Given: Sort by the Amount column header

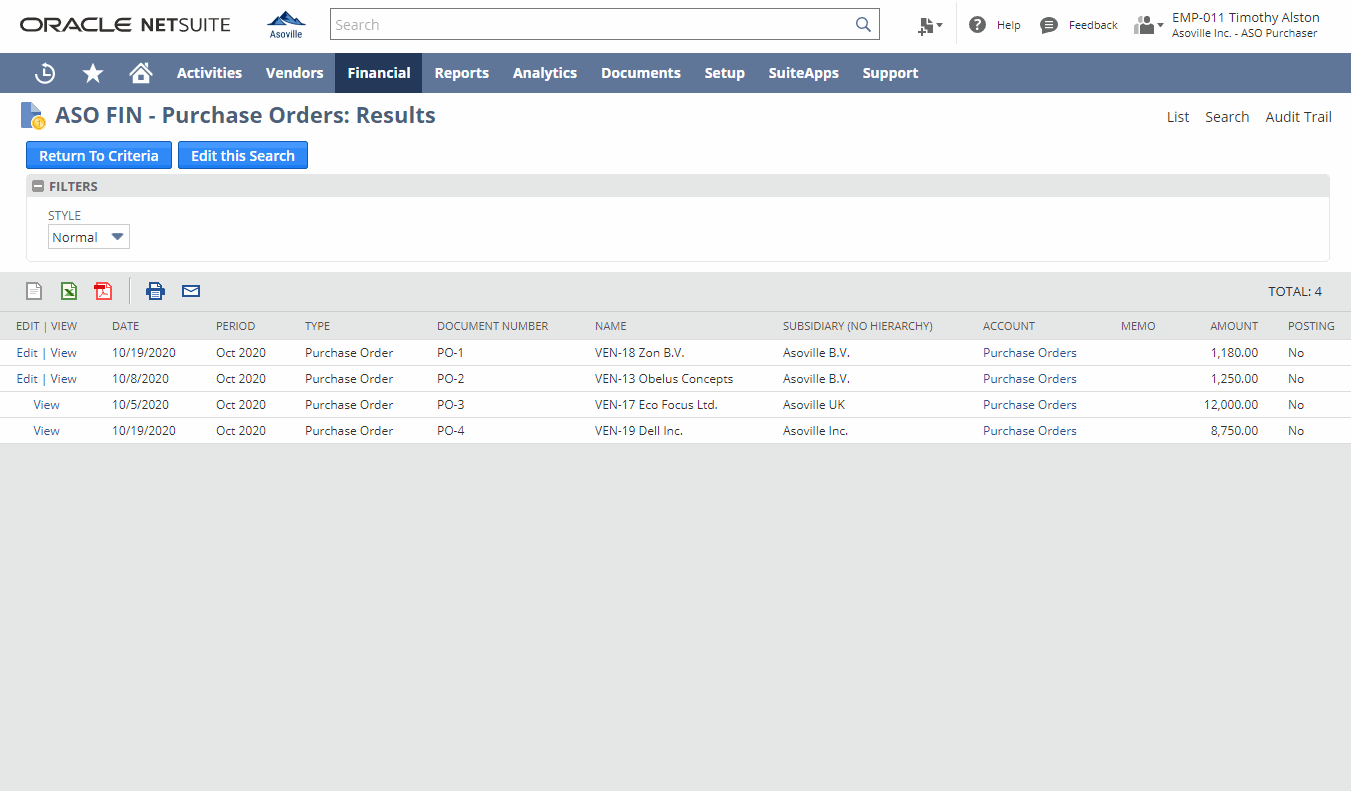Looking at the screenshot, I should click(1234, 326).
